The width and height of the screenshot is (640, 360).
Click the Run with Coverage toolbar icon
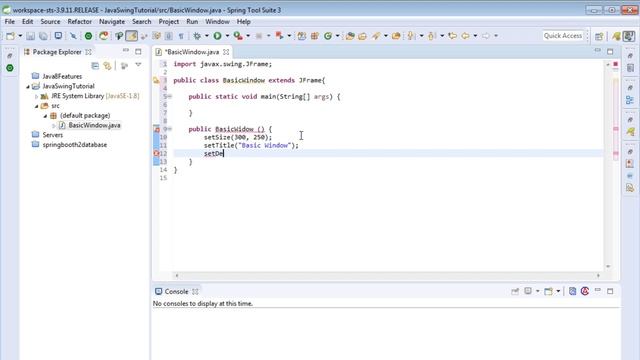[238, 36]
